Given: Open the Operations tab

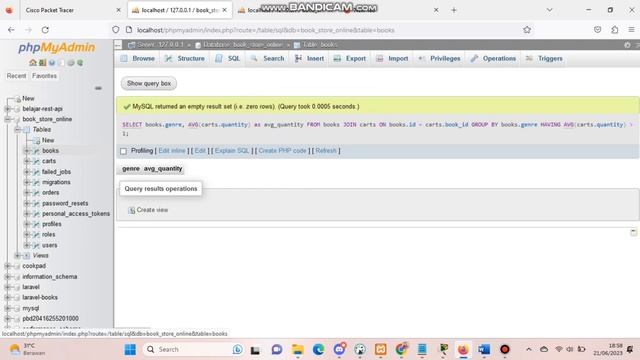Looking at the screenshot, I should tap(493, 59).
